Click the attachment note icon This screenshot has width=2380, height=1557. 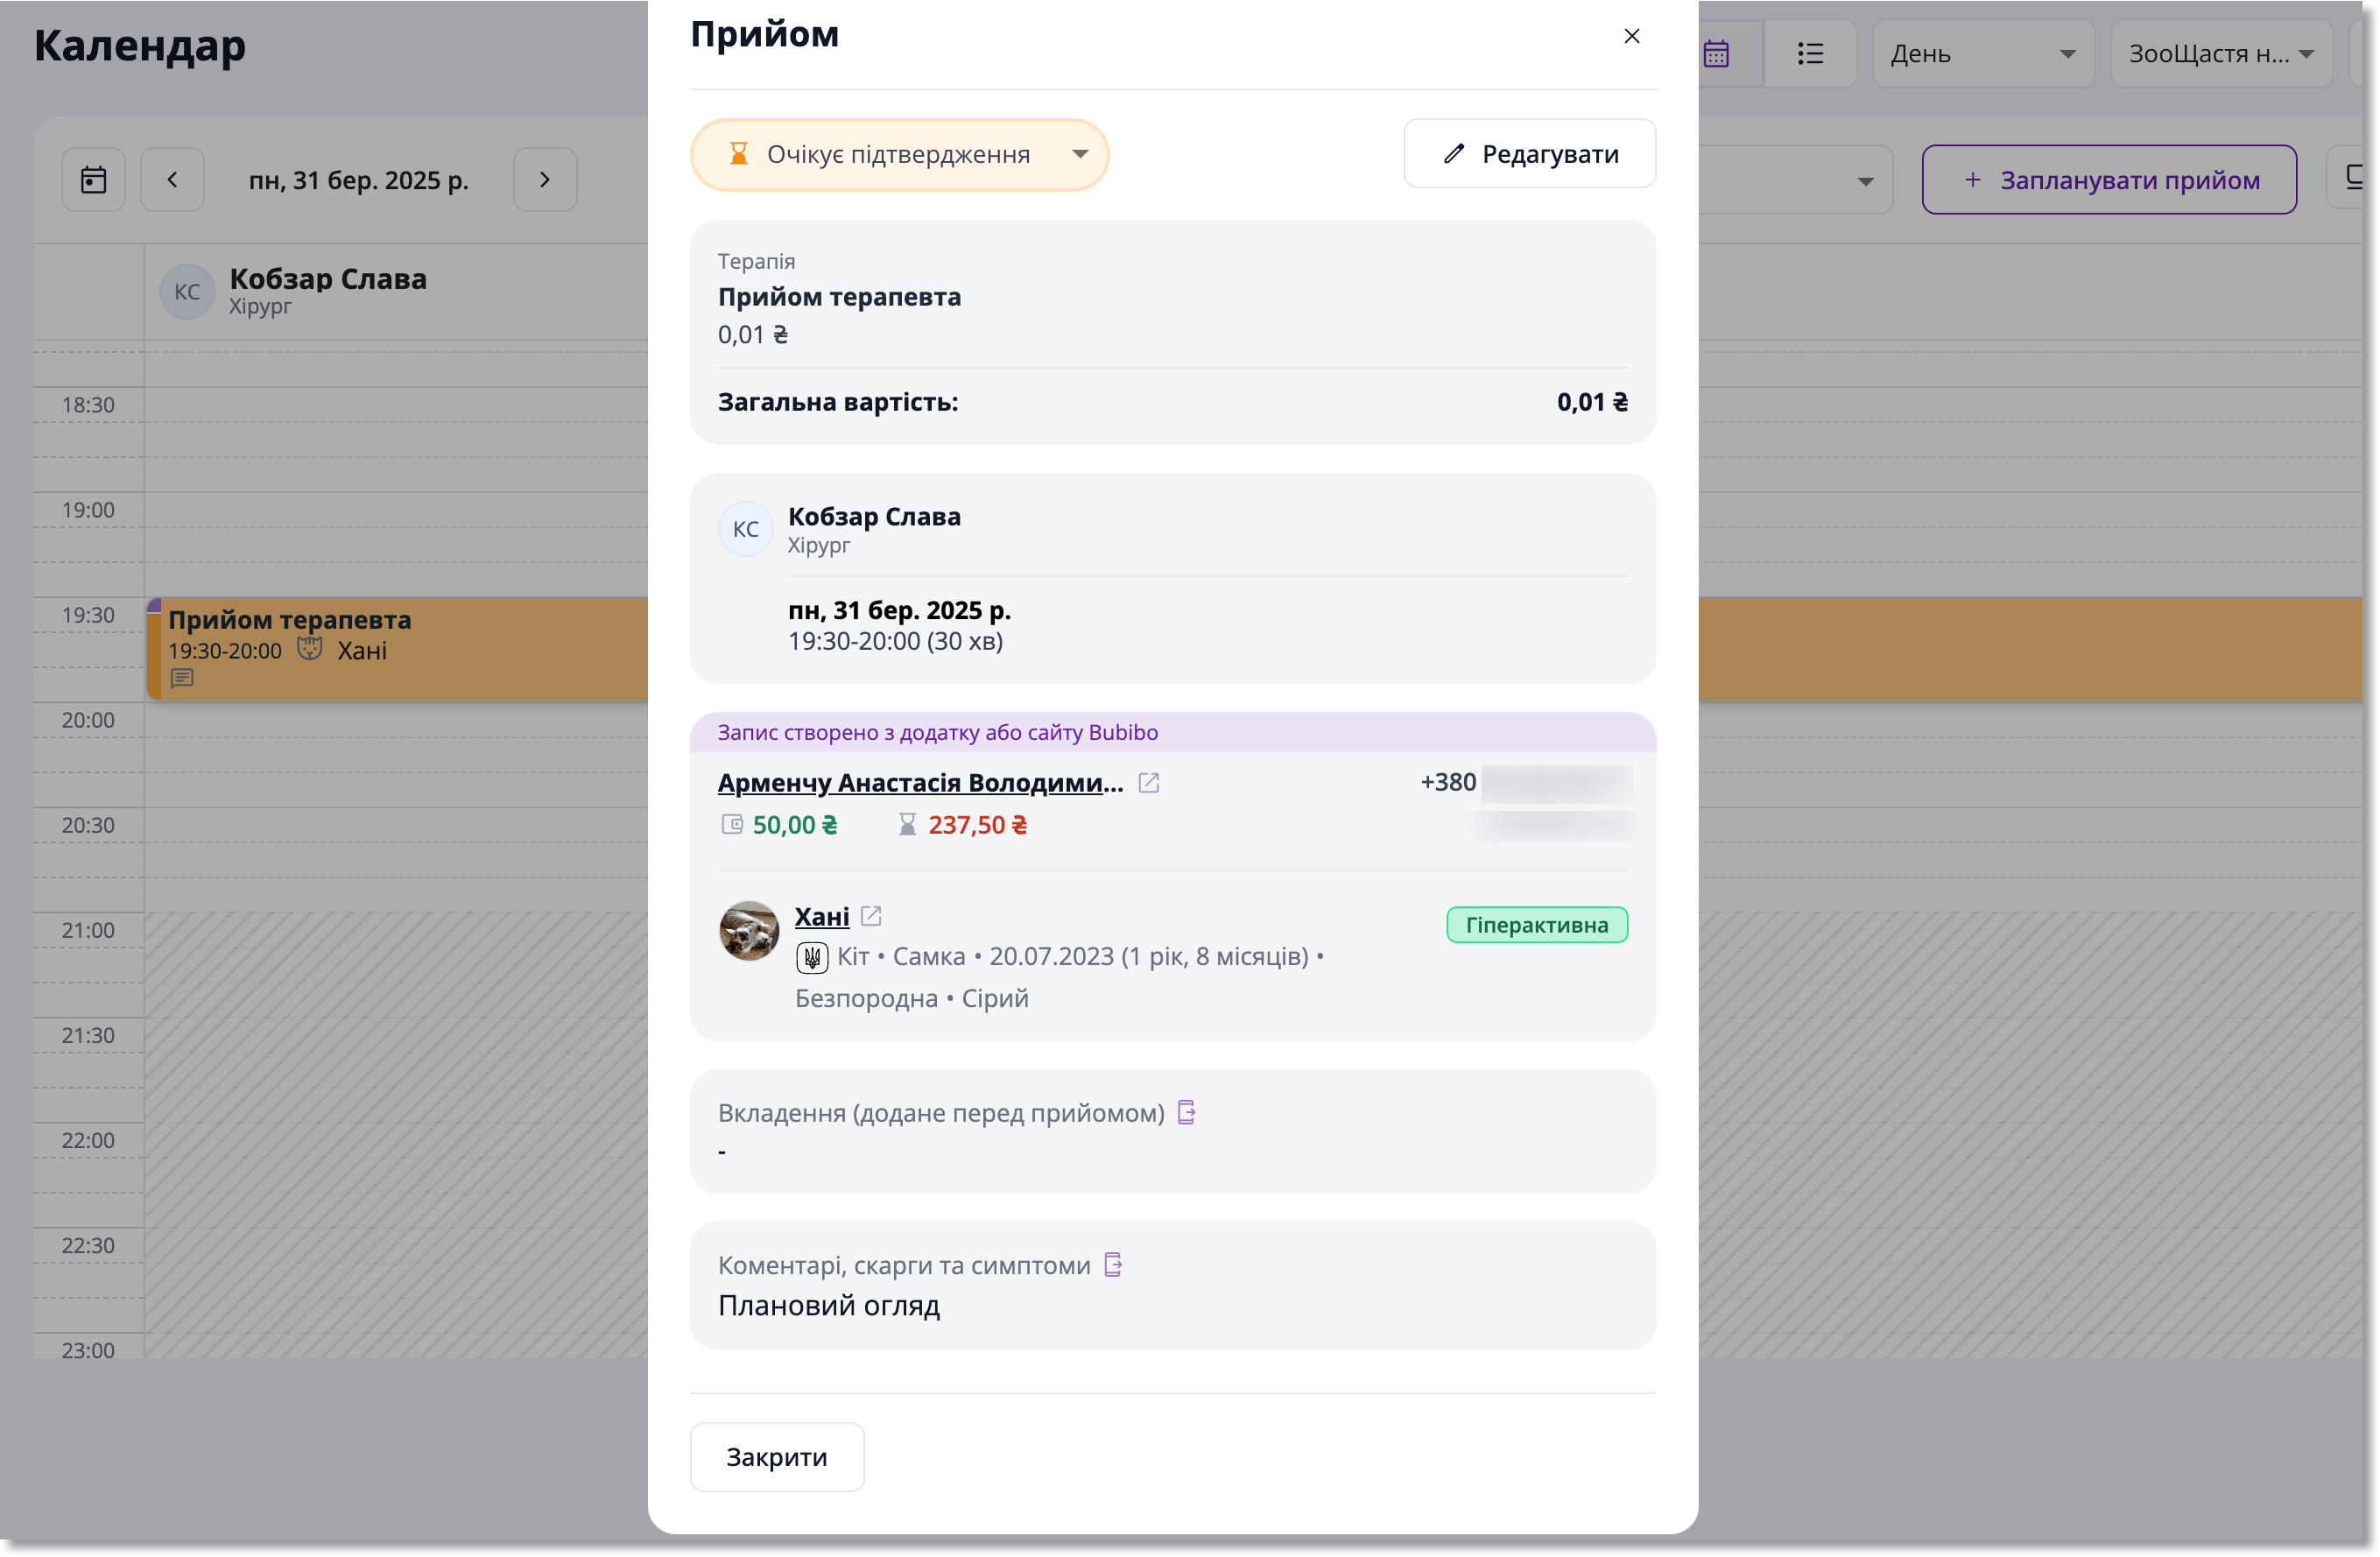pos(1186,1112)
